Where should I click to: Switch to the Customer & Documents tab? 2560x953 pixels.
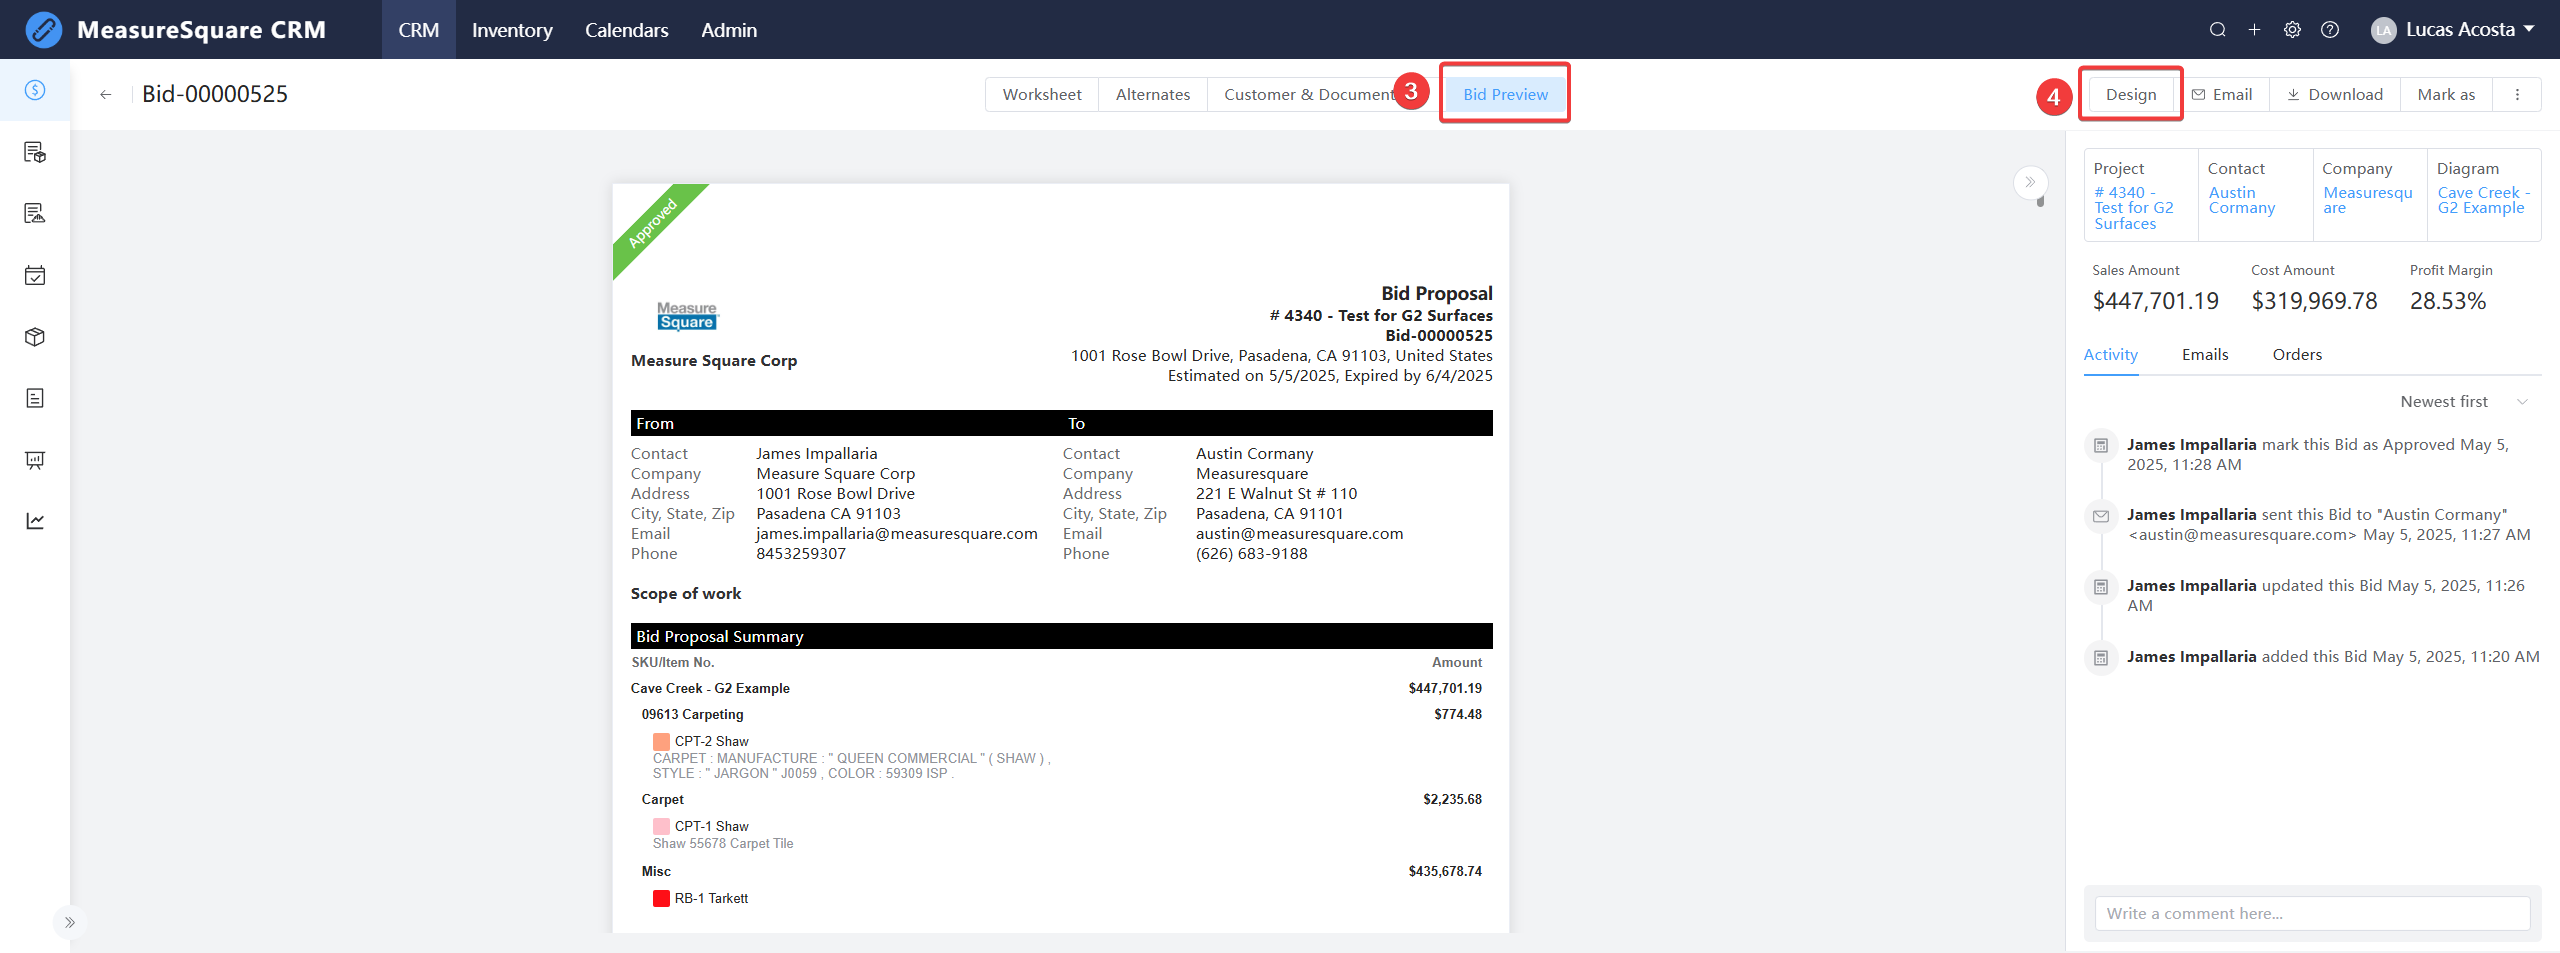pyautogui.click(x=1312, y=95)
